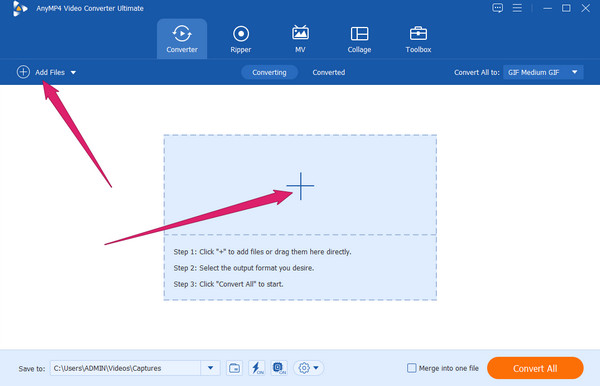Image resolution: width=600 pixels, height=386 pixels.
Task: Open the Converter tab
Action: (x=182, y=39)
